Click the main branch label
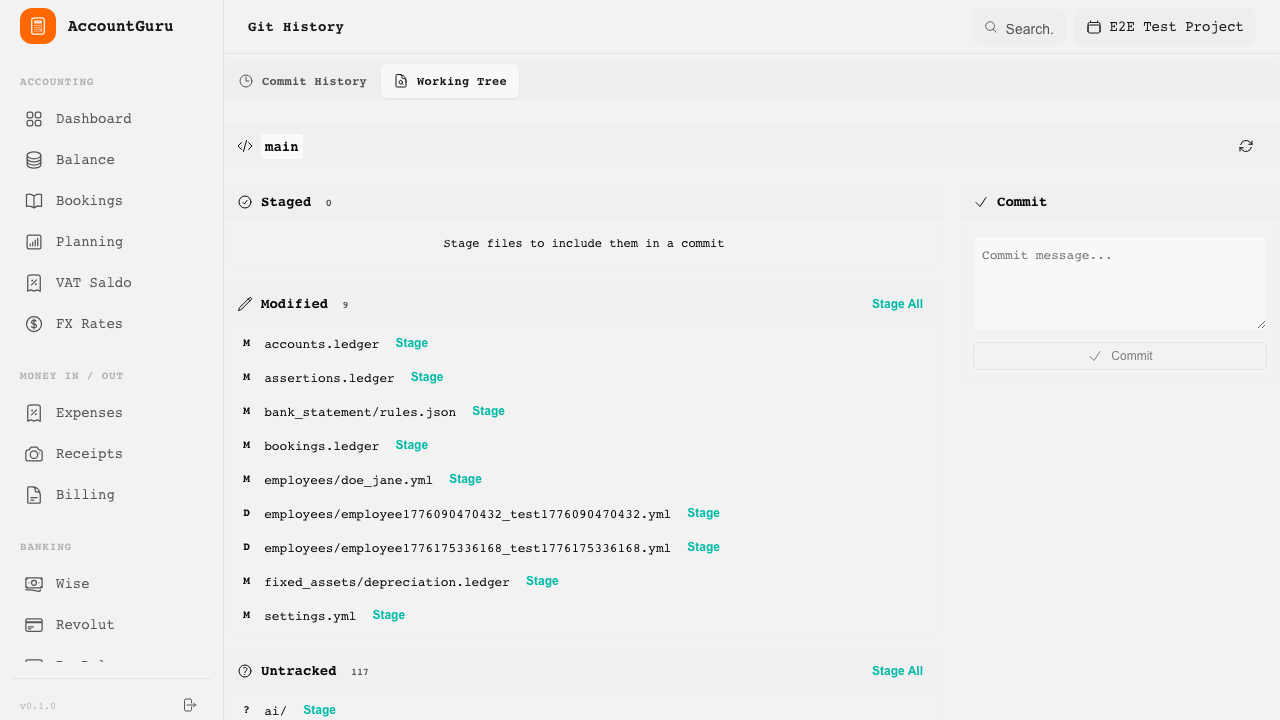Screen dimensions: 1280x720 pyautogui.click(x=281, y=147)
